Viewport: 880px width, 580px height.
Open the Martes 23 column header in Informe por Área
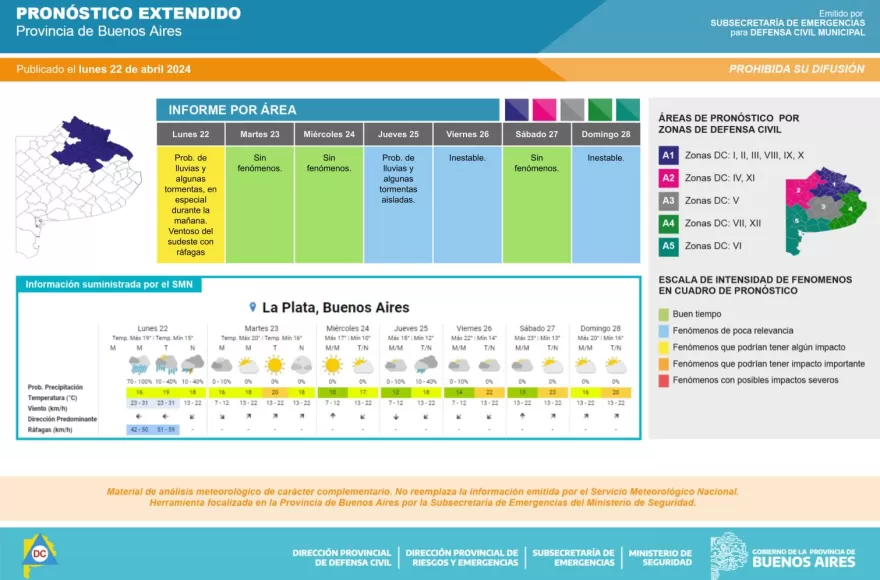[260, 134]
